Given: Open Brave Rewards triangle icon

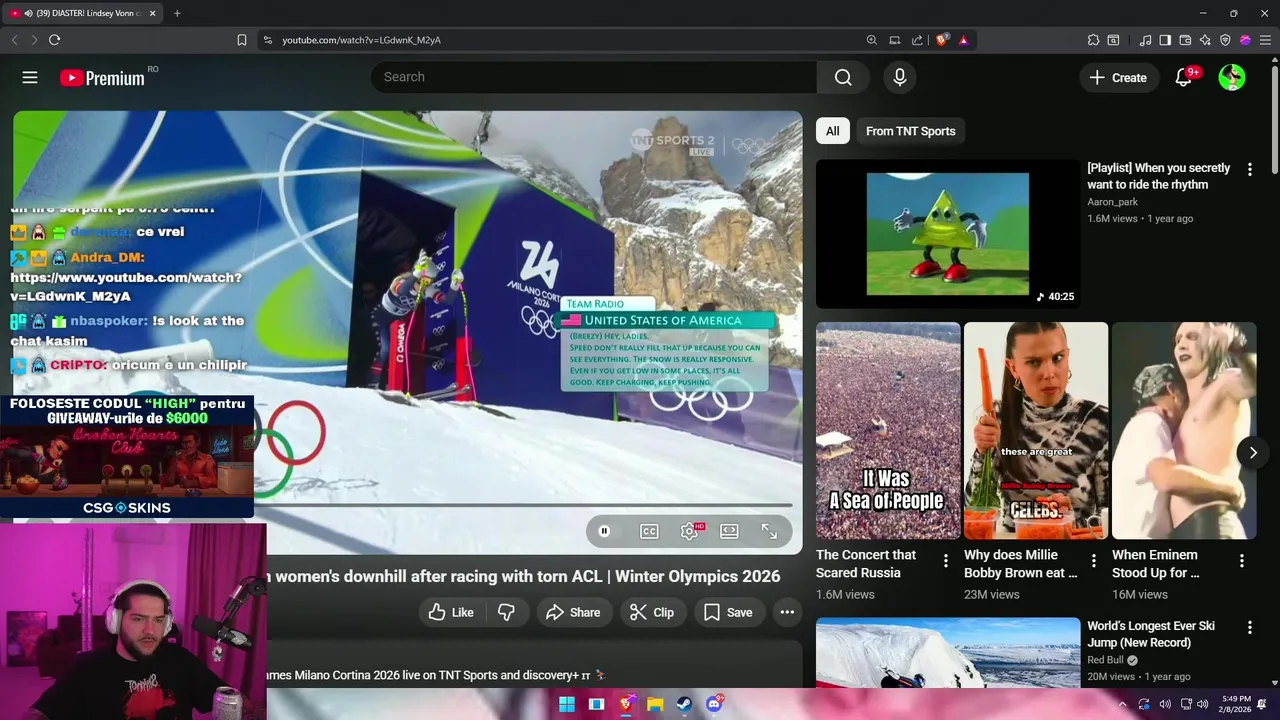Looking at the screenshot, I should pos(963,40).
